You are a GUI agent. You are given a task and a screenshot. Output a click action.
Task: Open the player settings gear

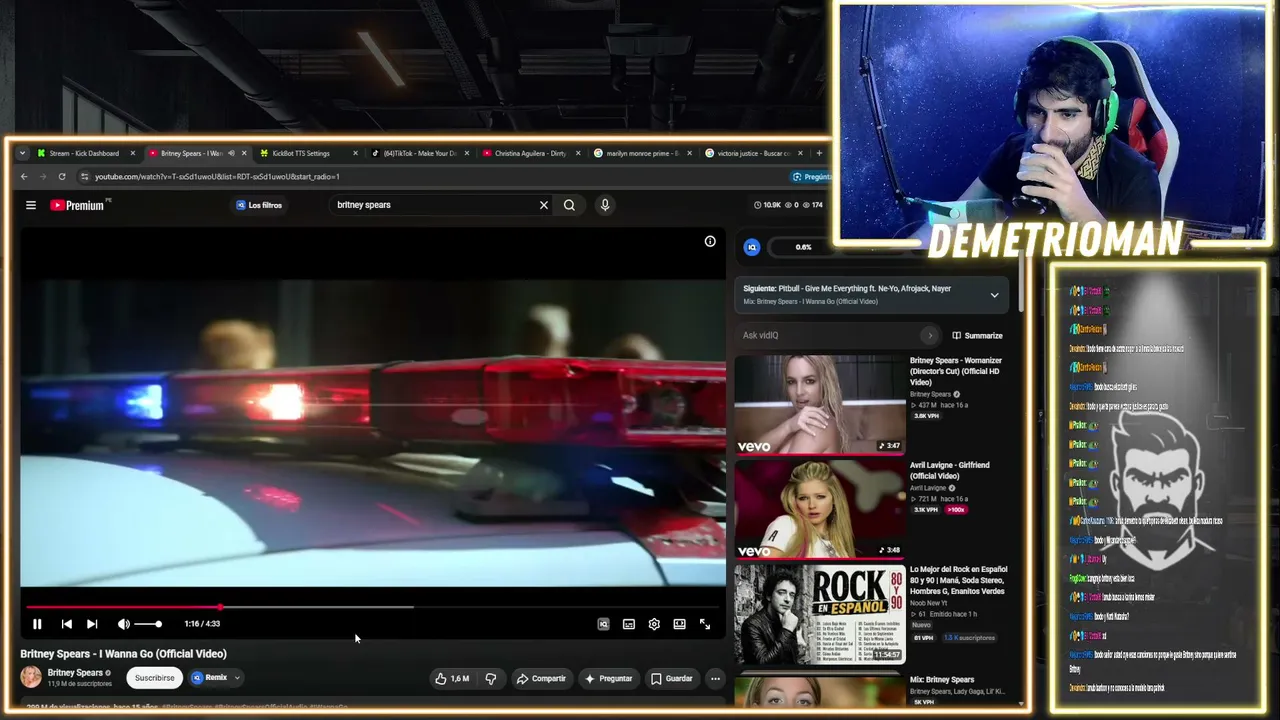[654, 624]
